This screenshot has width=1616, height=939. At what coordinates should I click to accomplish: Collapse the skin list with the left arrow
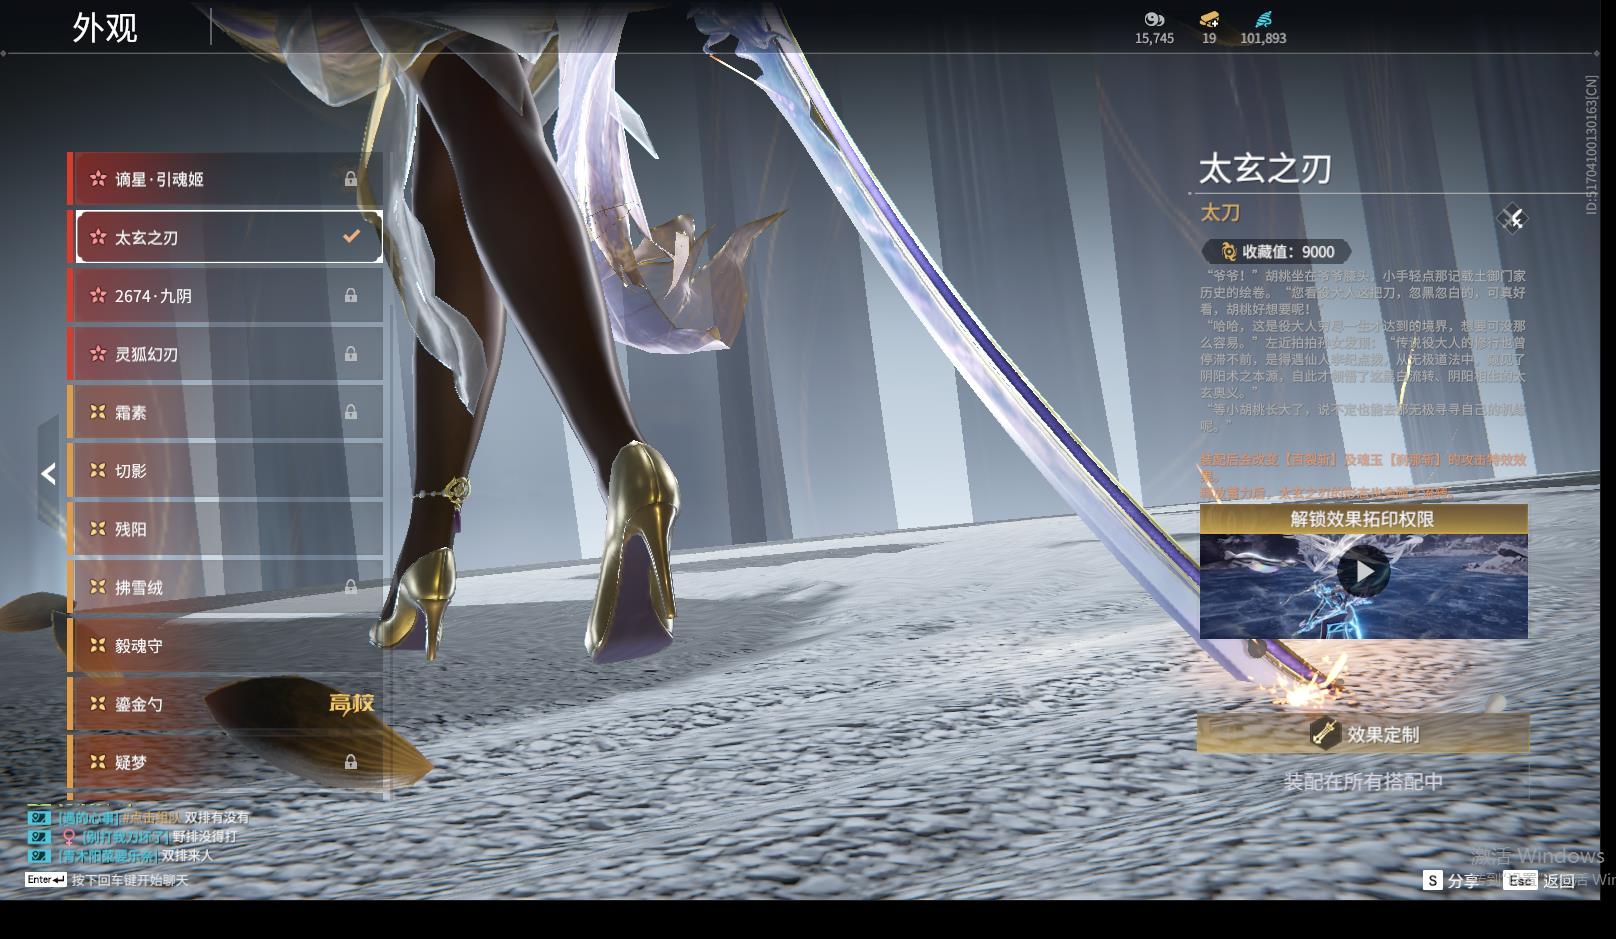pyautogui.click(x=48, y=474)
